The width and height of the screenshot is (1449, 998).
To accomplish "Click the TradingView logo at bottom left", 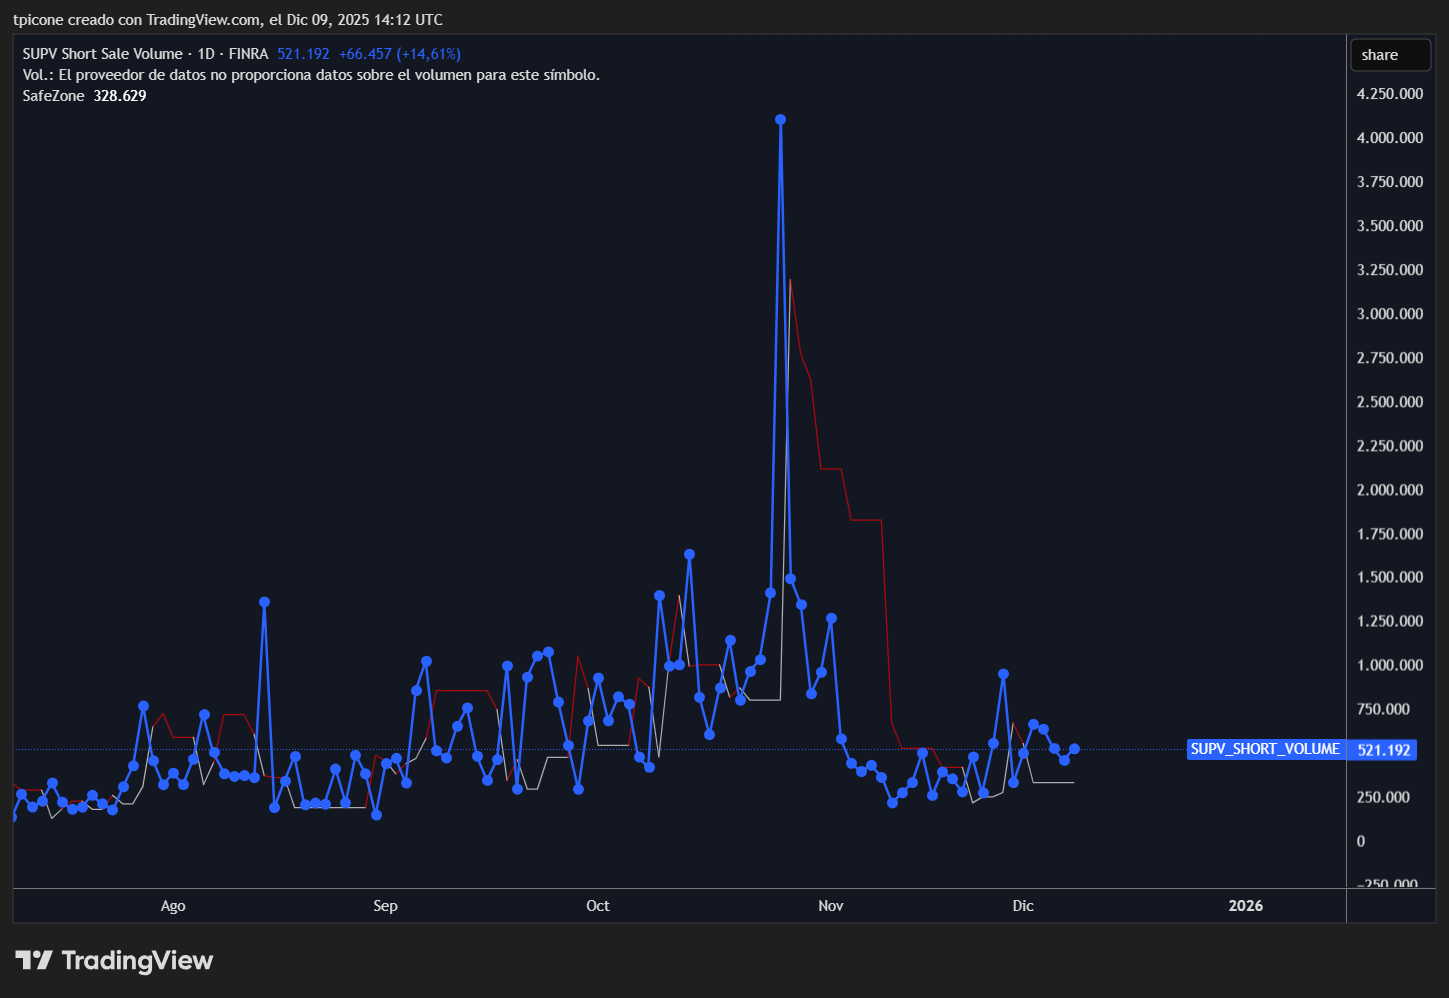I will coord(112,960).
